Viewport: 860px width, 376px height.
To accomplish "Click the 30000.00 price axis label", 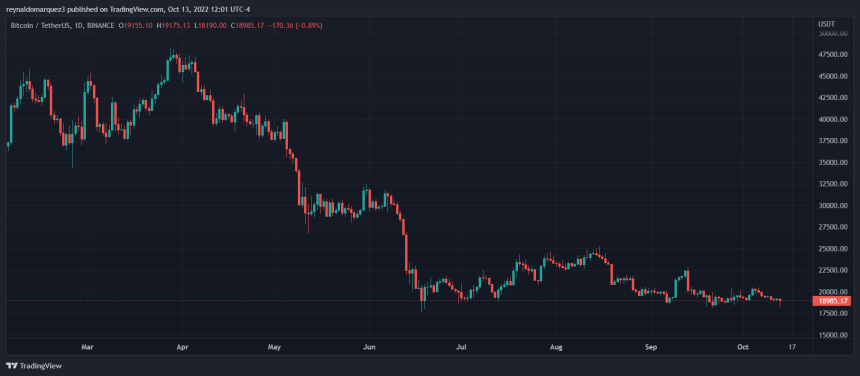I will pyautogui.click(x=834, y=206).
